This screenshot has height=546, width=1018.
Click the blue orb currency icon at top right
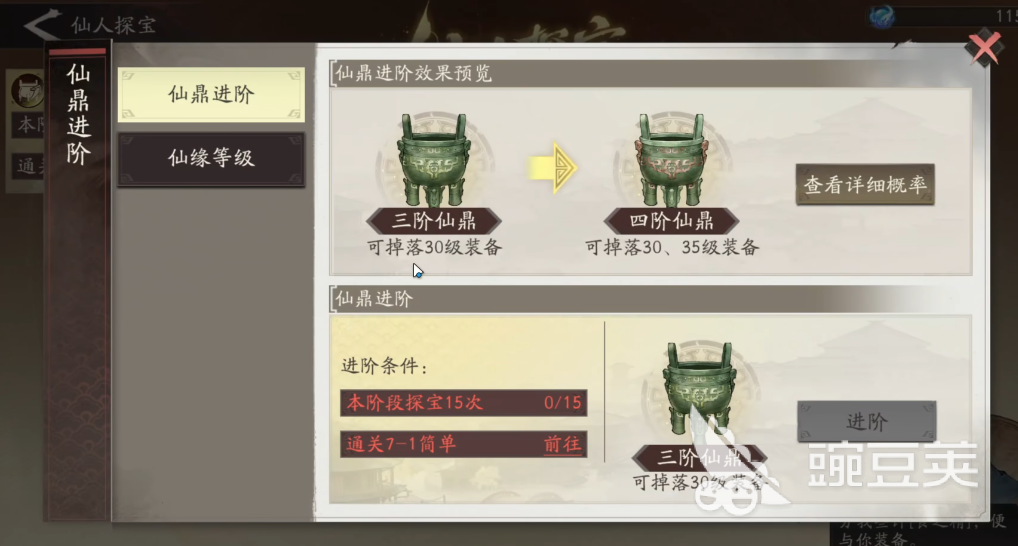(882, 17)
